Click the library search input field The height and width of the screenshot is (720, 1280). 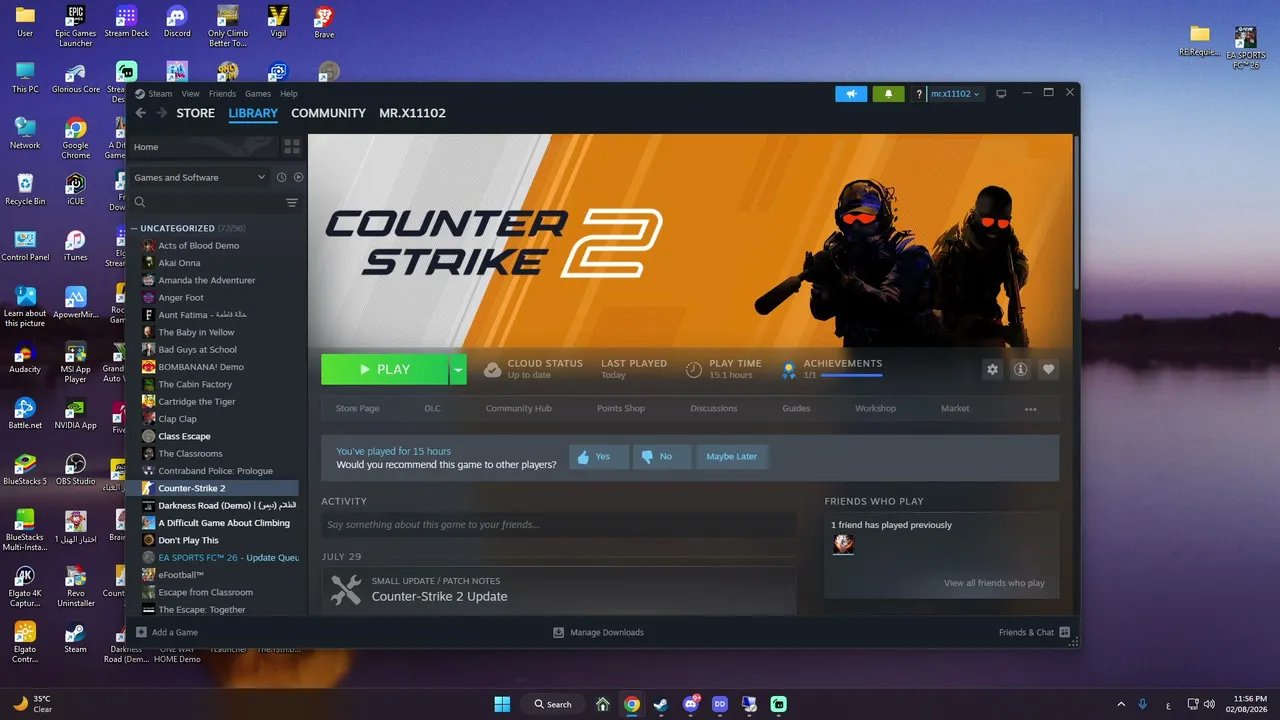(x=215, y=202)
